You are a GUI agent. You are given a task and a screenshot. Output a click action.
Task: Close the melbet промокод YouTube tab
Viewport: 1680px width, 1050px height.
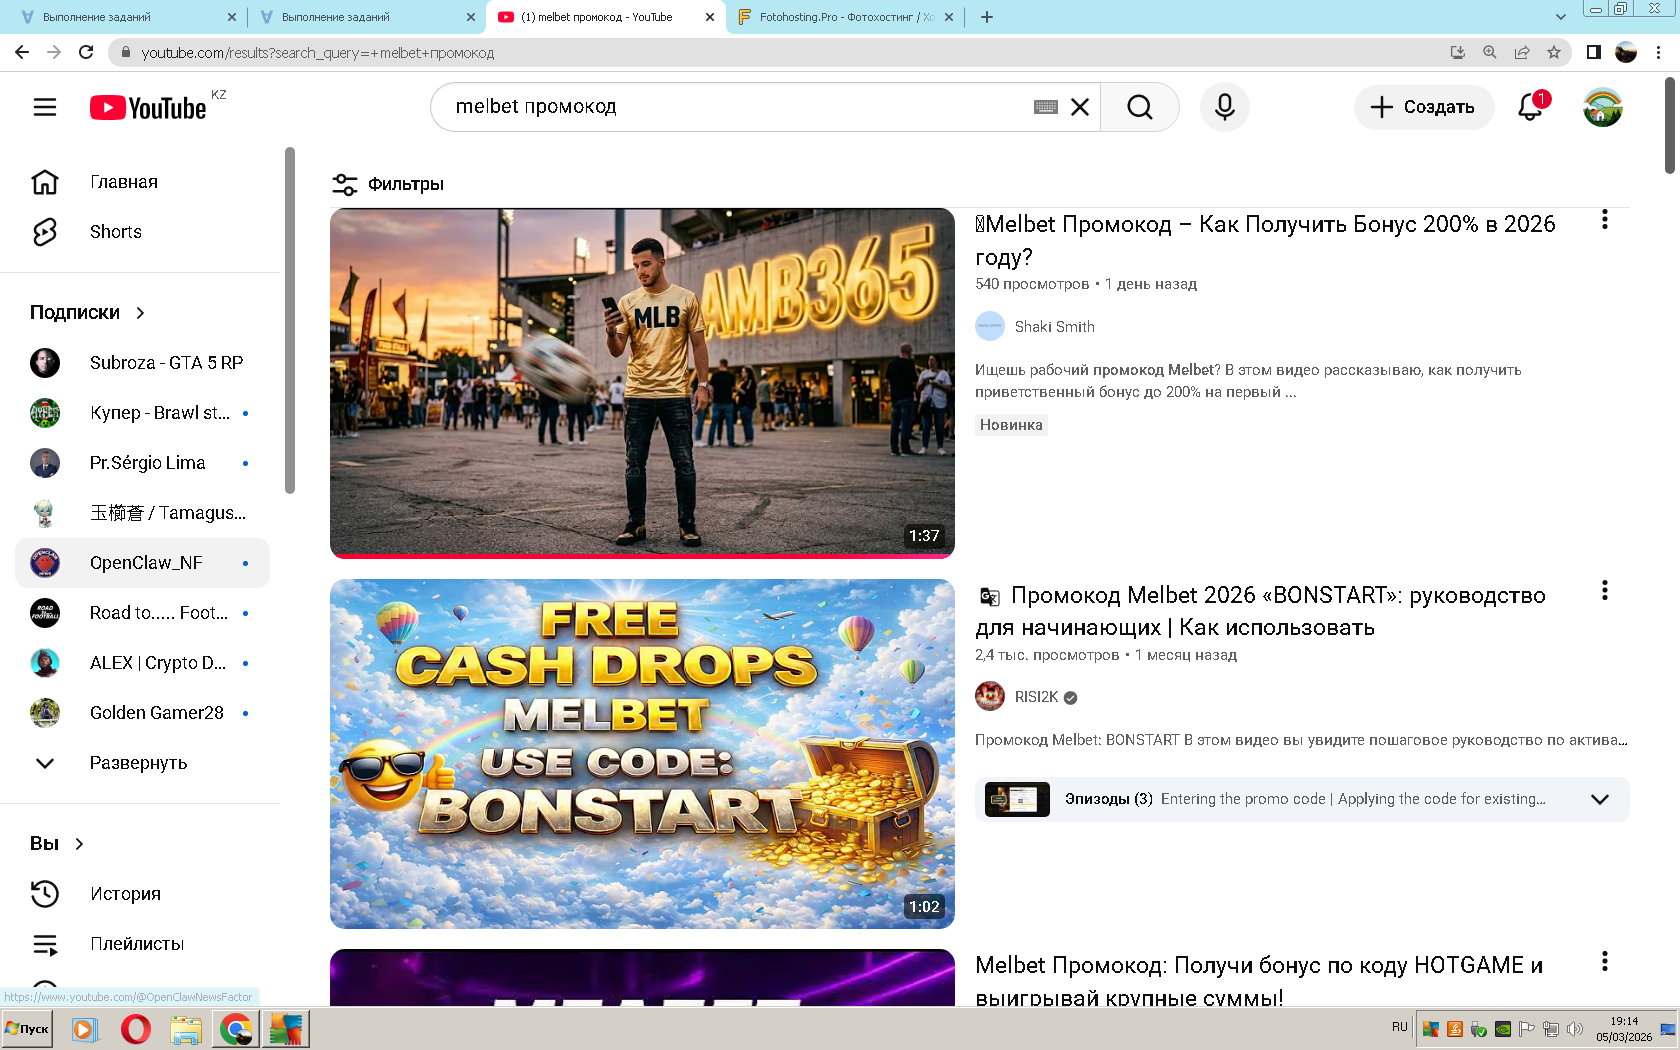click(x=710, y=17)
